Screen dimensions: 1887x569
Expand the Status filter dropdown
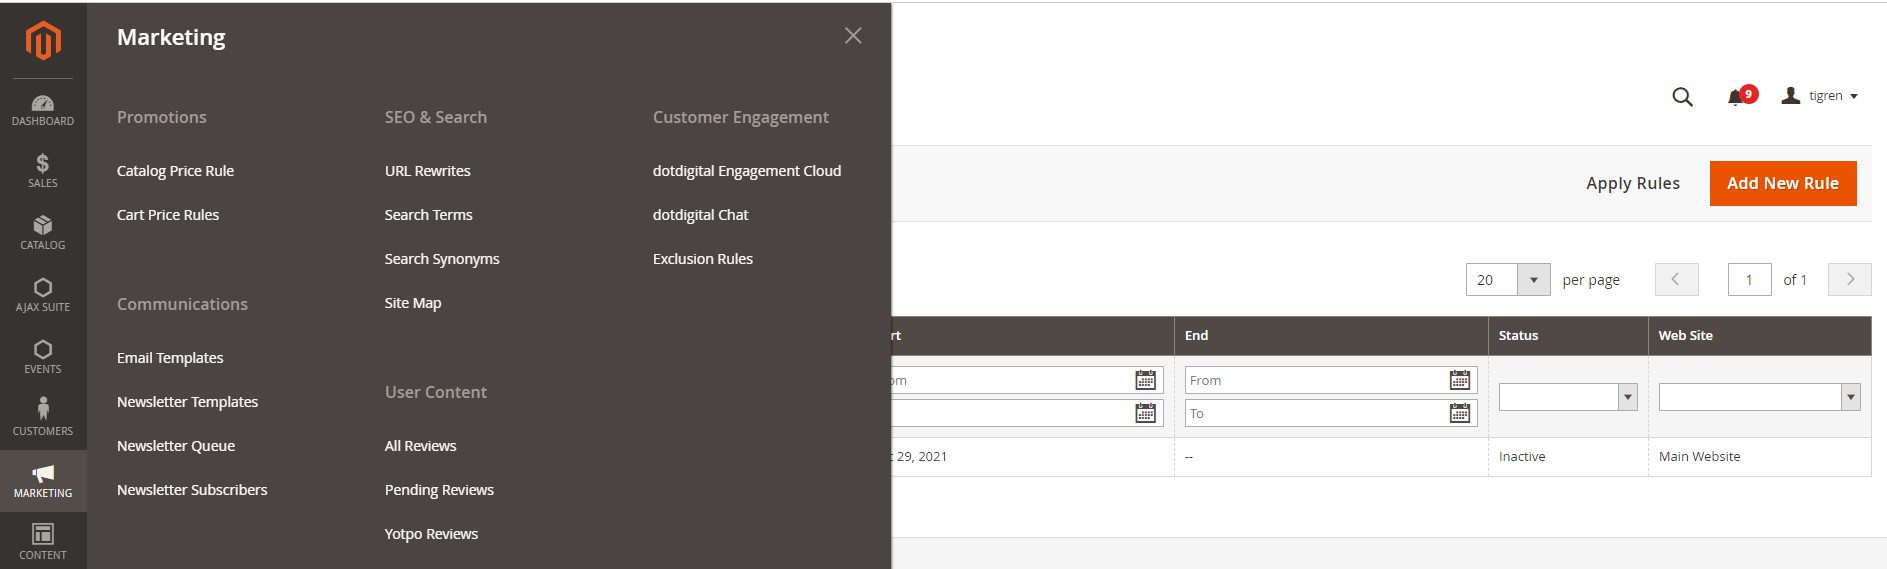[x=1567, y=397]
